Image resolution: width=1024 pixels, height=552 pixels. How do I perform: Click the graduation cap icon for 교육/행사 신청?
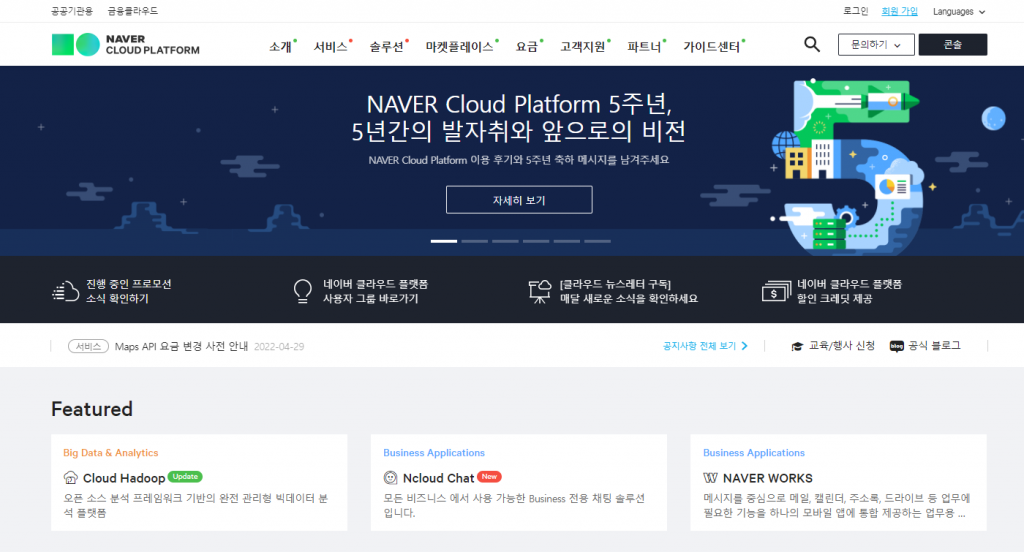797,346
